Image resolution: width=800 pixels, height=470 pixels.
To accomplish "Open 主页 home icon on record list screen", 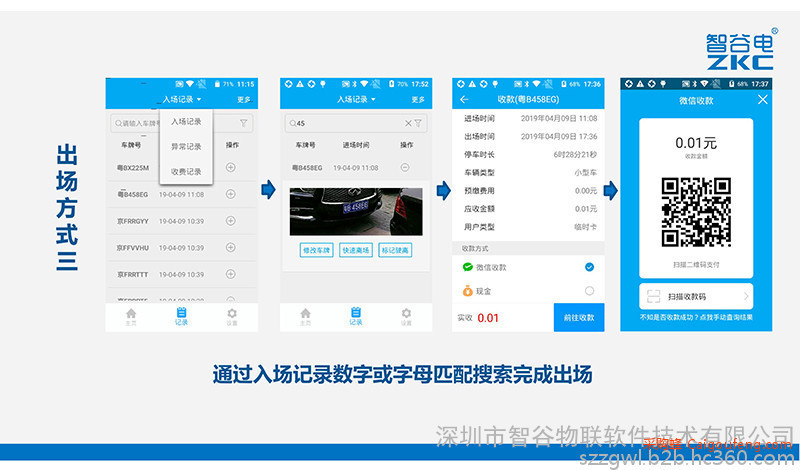I will [131, 316].
